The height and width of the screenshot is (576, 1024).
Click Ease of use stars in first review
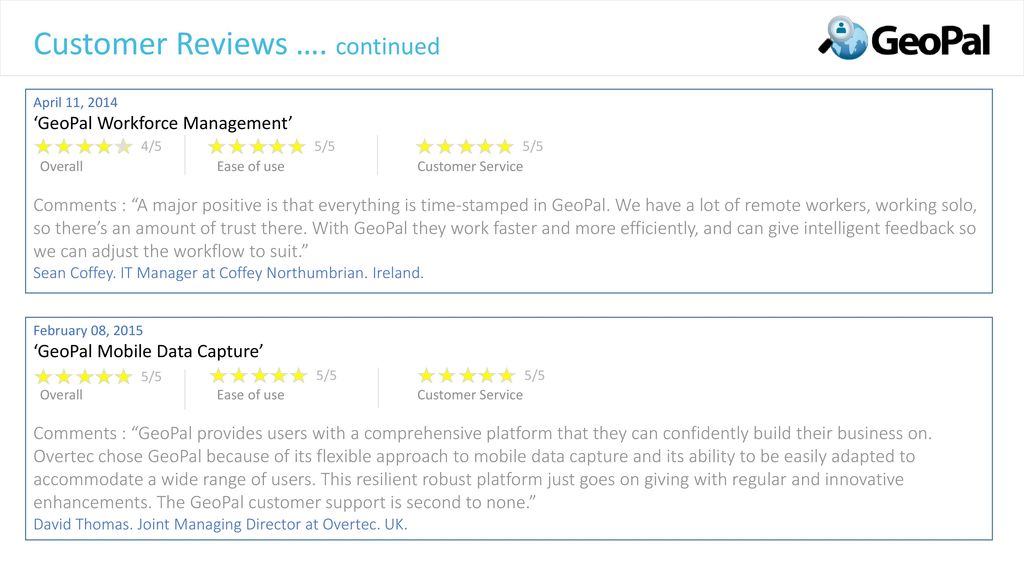tap(257, 146)
